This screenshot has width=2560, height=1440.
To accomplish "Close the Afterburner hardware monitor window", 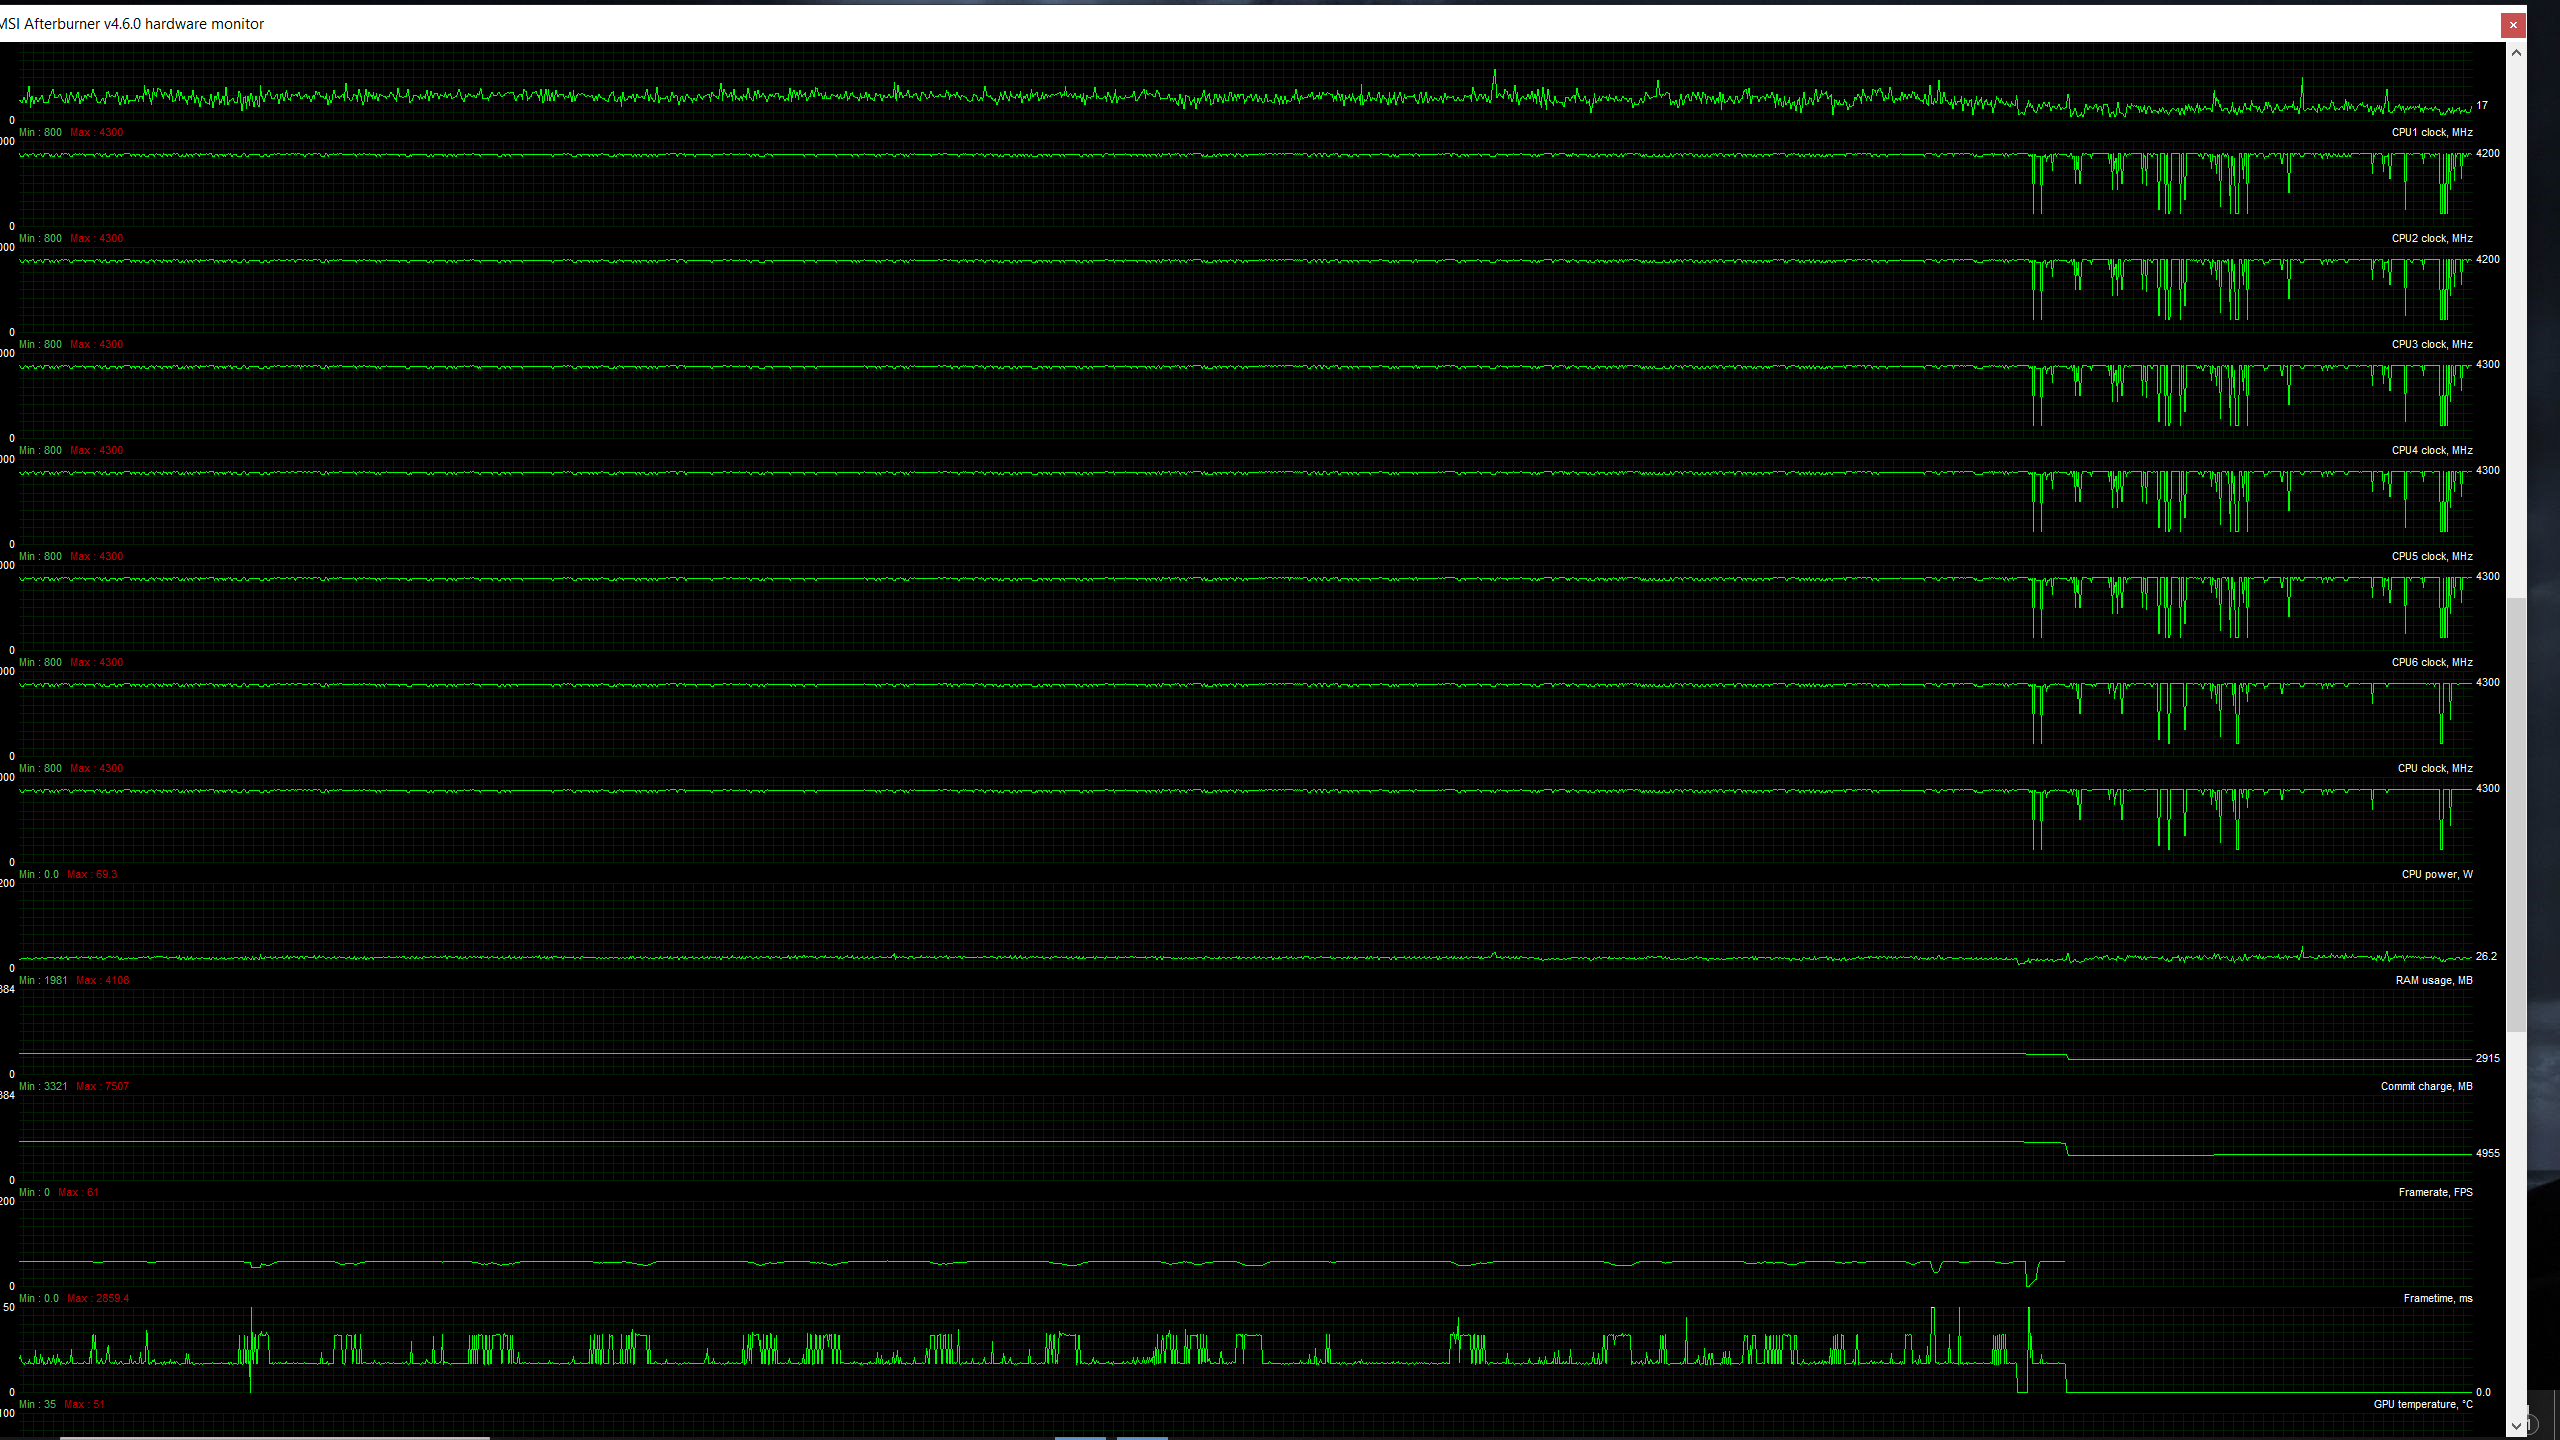I will (x=2513, y=25).
